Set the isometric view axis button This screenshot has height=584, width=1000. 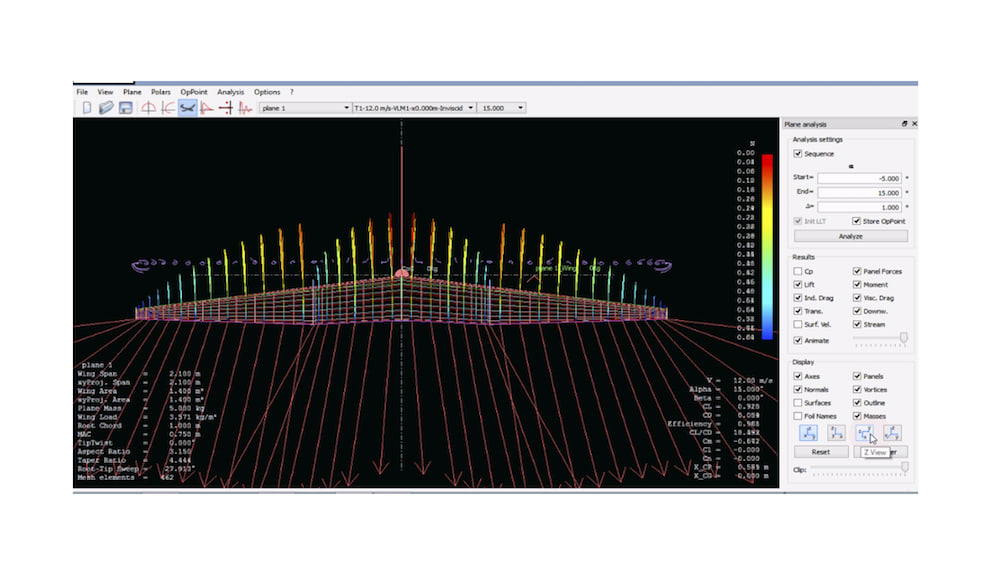tap(892, 433)
